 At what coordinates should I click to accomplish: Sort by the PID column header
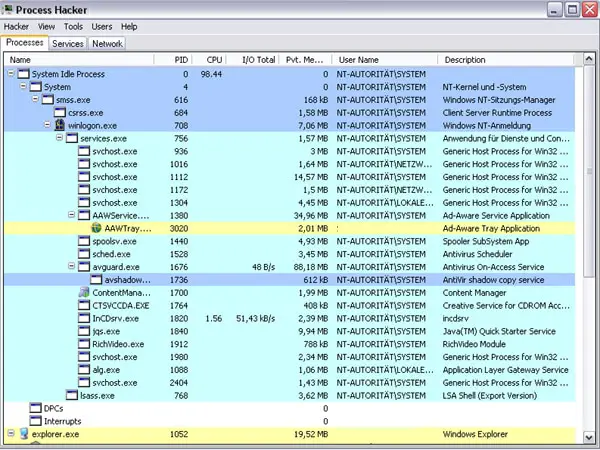point(173,60)
